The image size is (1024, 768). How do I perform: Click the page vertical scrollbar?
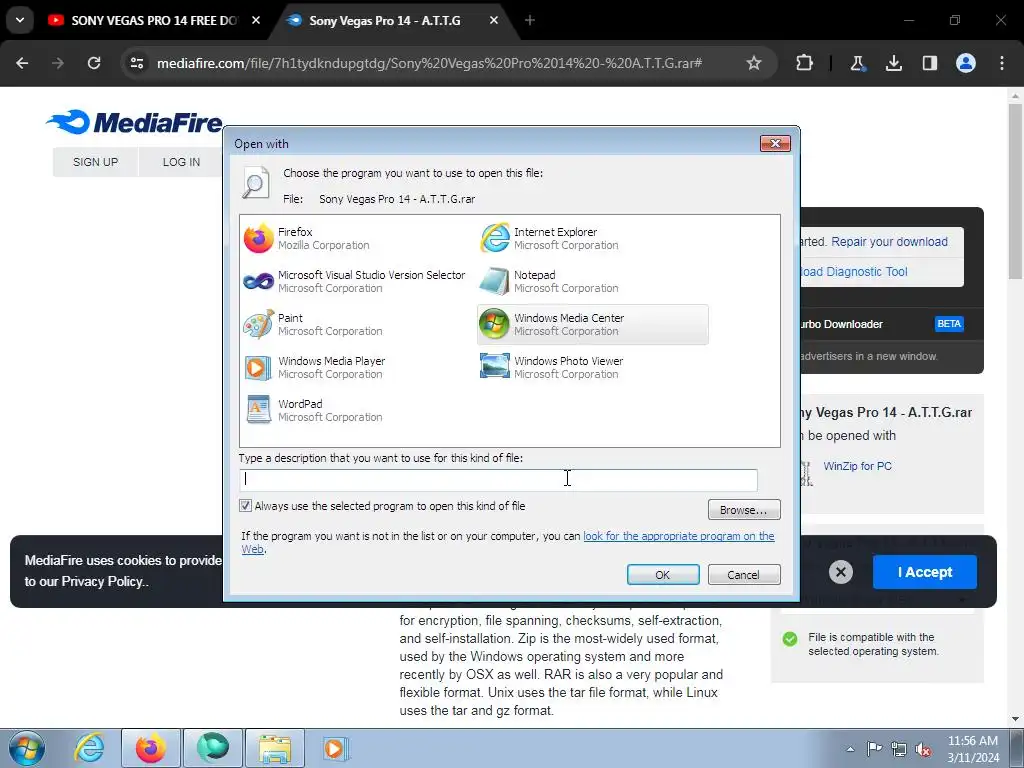(1015, 191)
